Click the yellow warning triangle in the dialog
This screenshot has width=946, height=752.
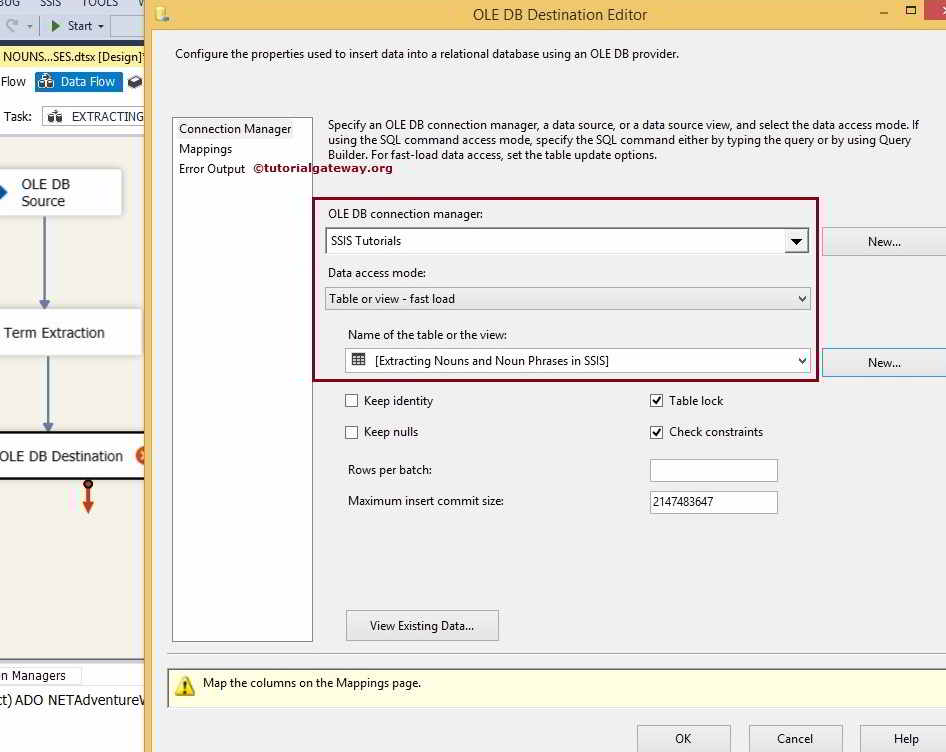click(183, 684)
